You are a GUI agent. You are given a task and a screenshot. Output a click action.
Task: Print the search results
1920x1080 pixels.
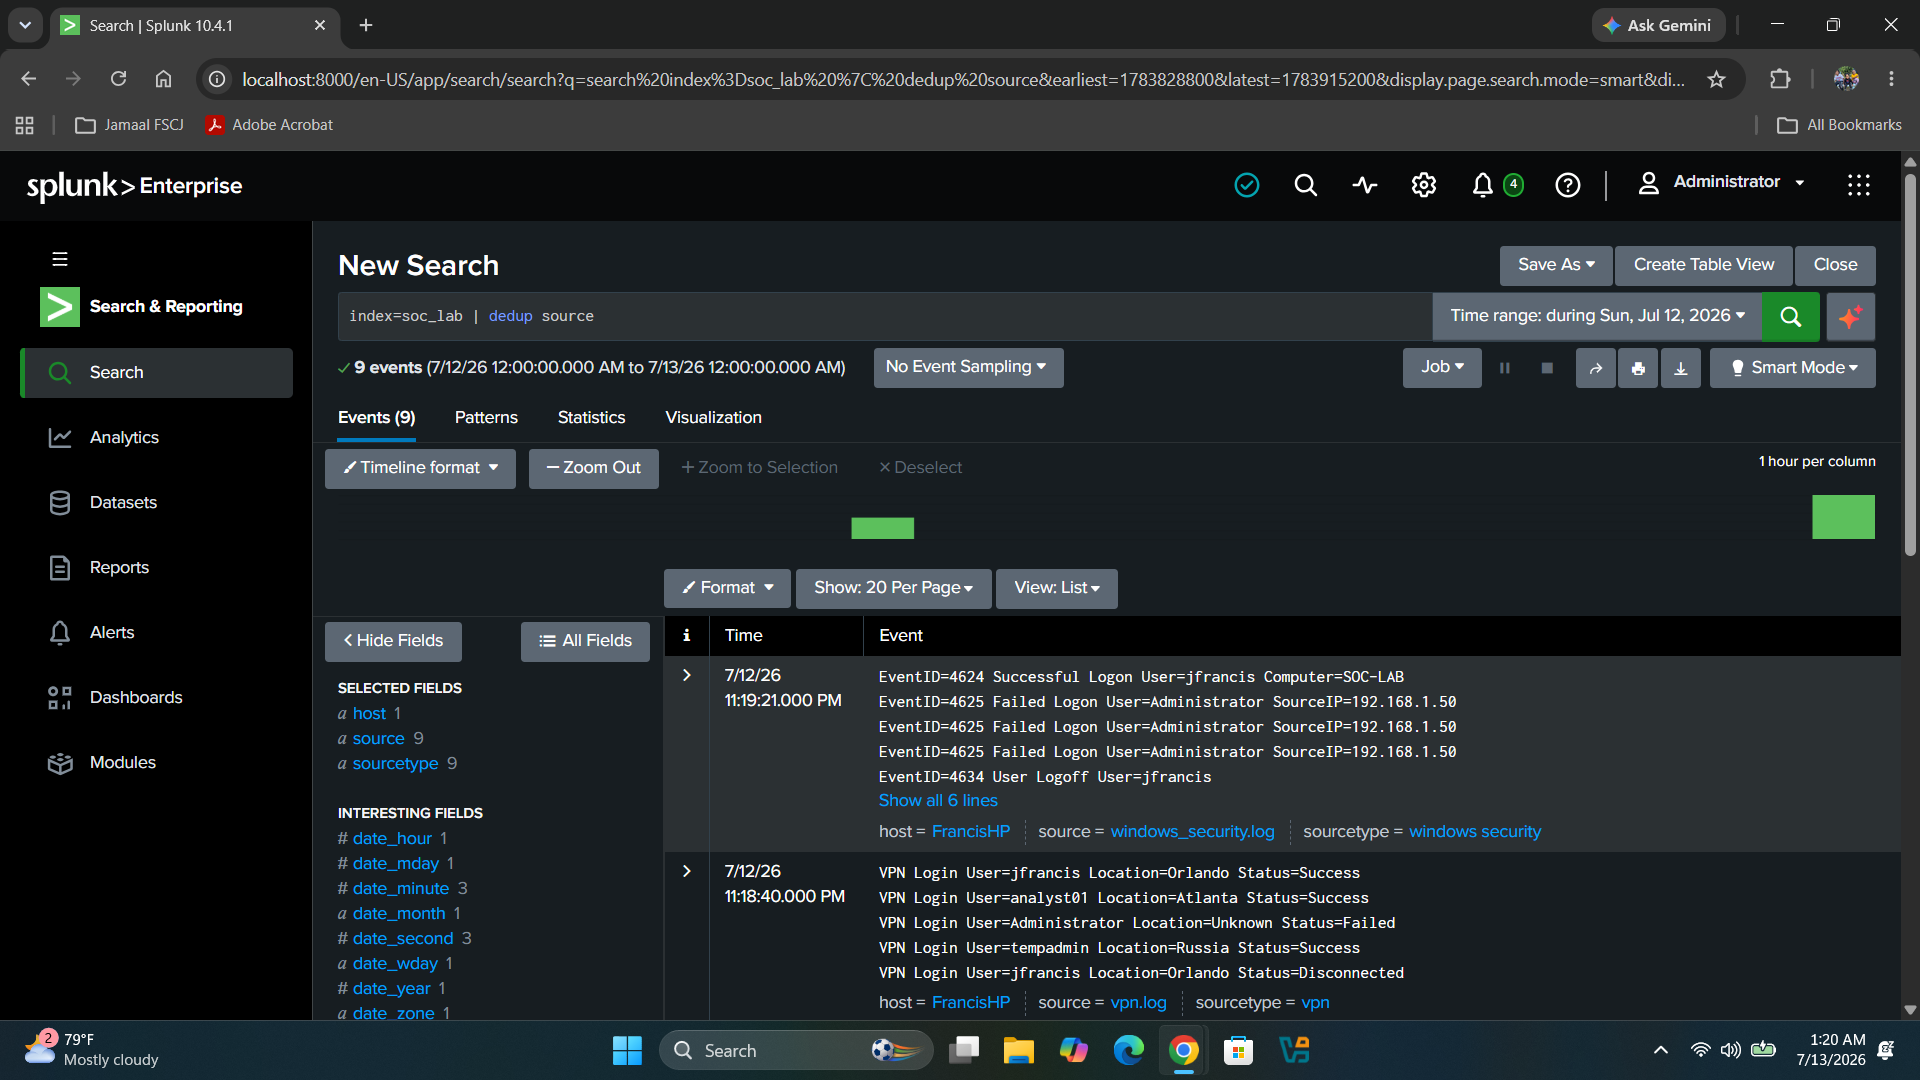tap(1638, 368)
